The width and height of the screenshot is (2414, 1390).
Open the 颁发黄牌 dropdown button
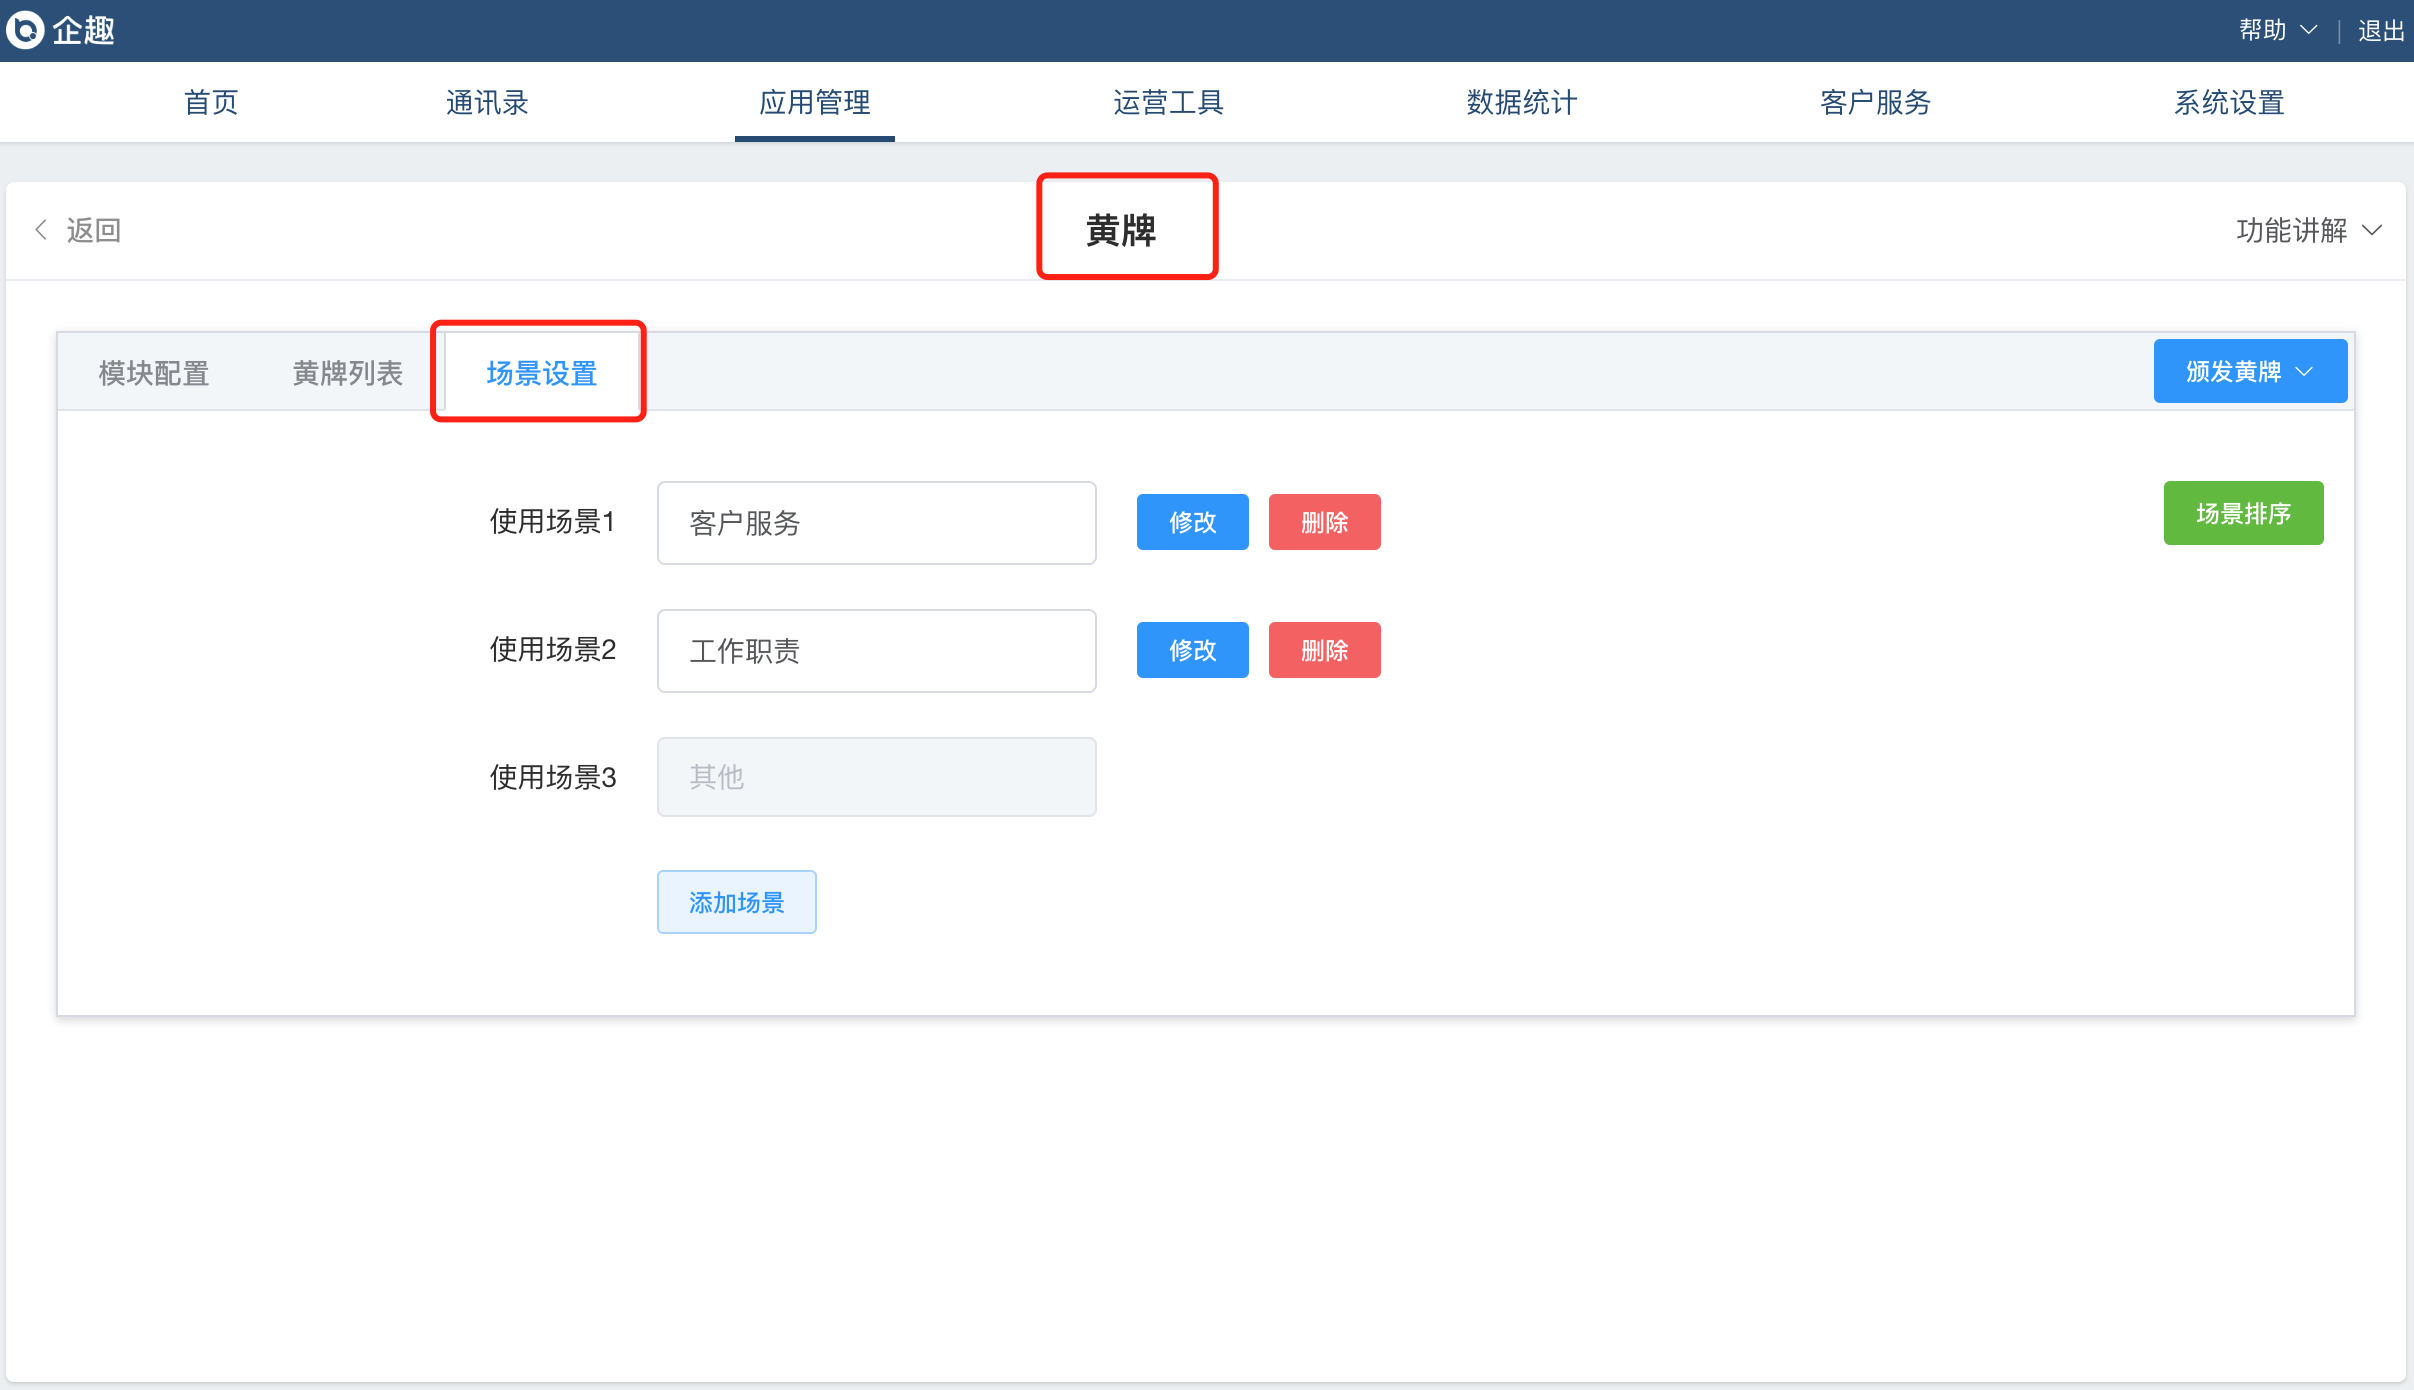click(x=2249, y=372)
